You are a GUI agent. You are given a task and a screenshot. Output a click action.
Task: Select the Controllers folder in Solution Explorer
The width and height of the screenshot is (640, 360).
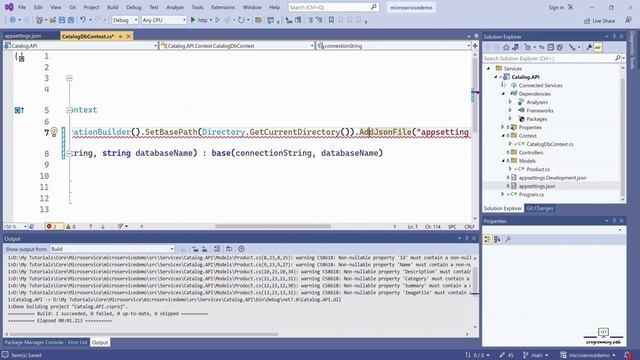[531, 153]
